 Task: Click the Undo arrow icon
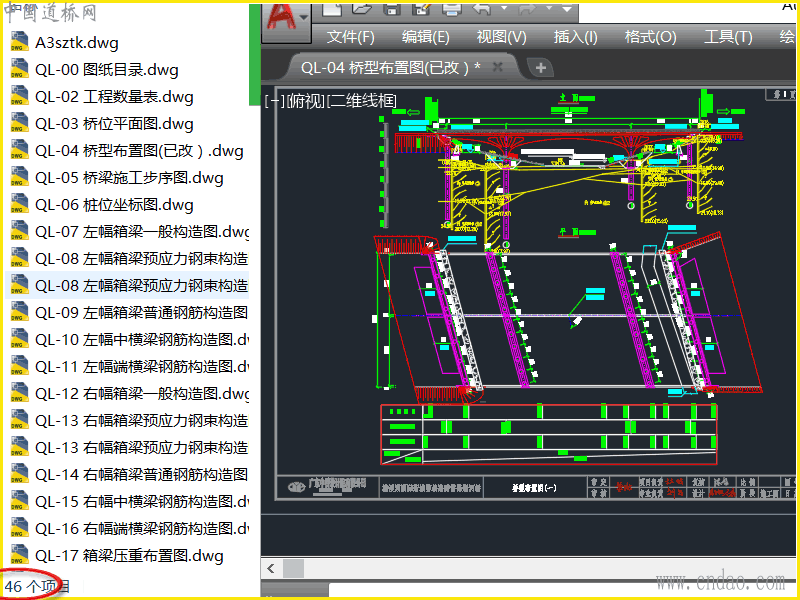coord(482,9)
